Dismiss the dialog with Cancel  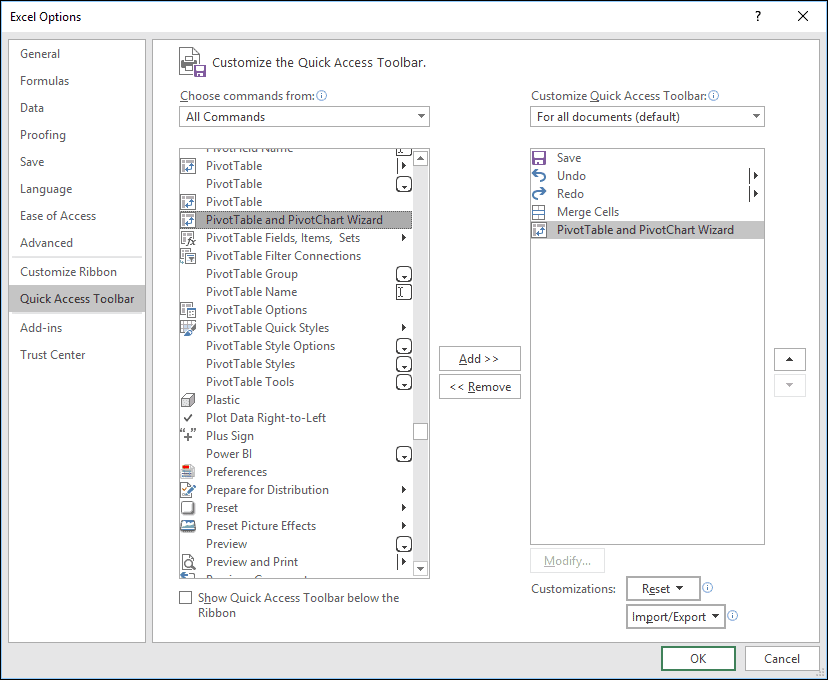pyautogui.click(x=782, y=658)
